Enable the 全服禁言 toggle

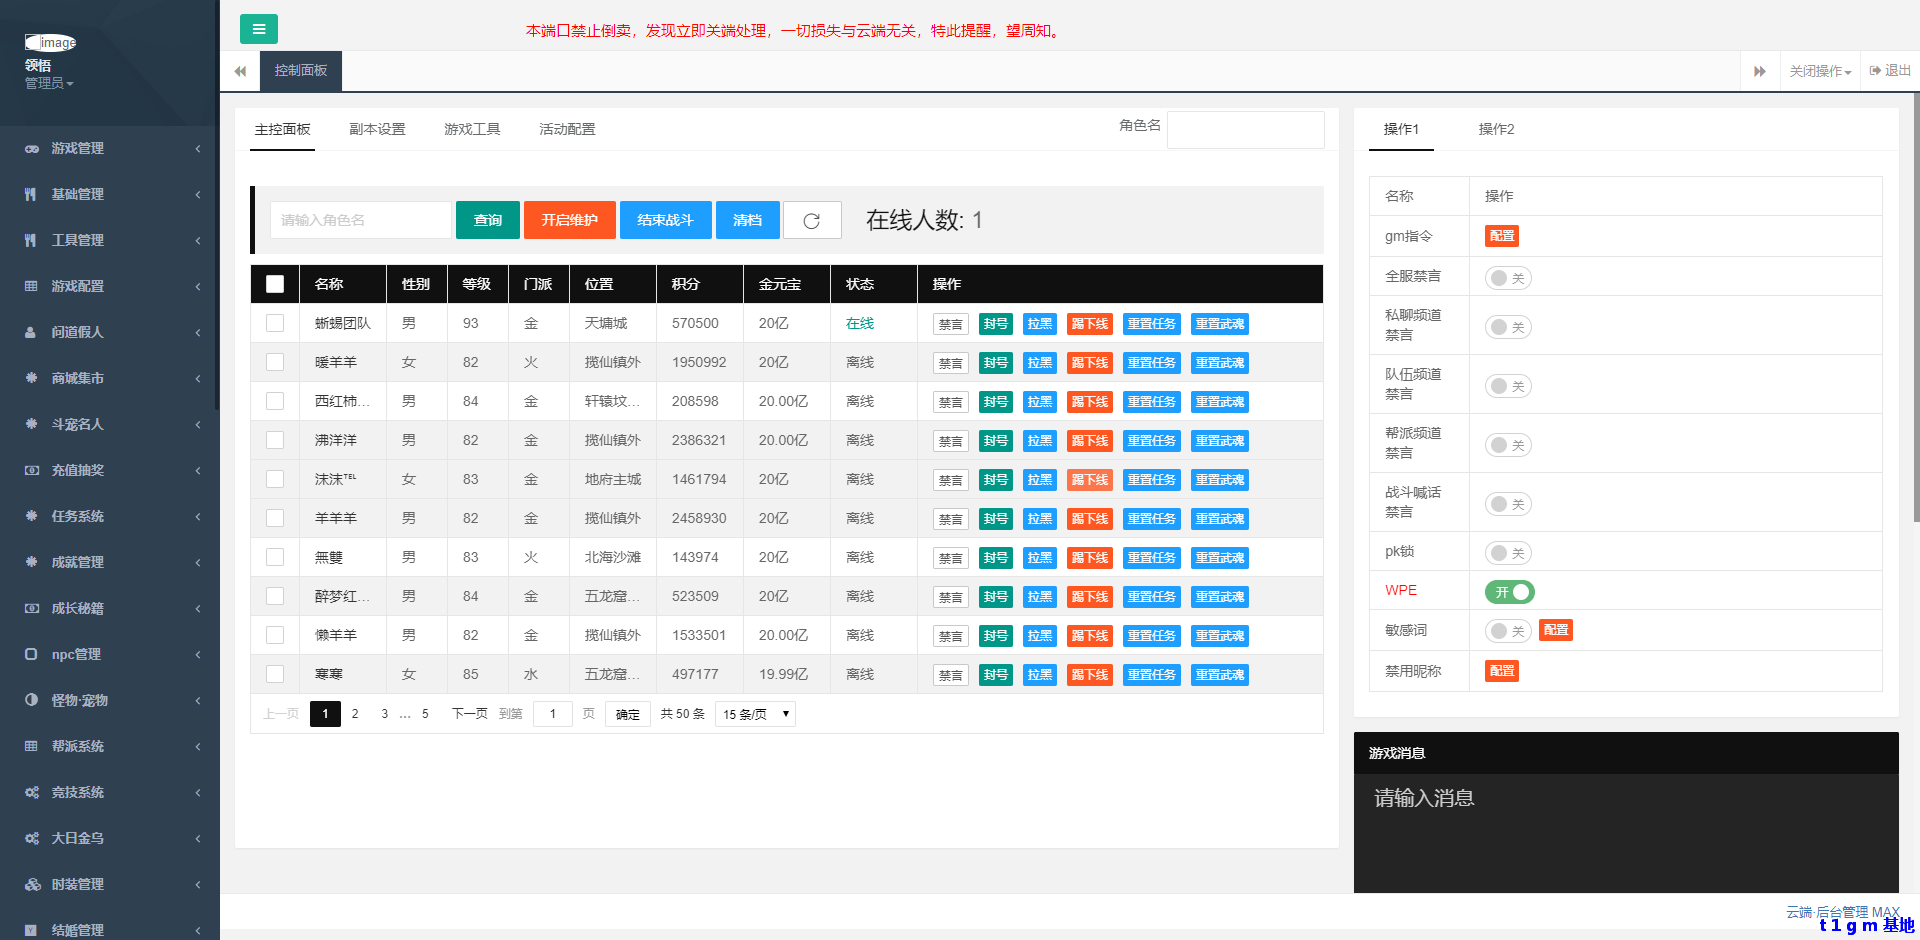[x=1507, y=278]
